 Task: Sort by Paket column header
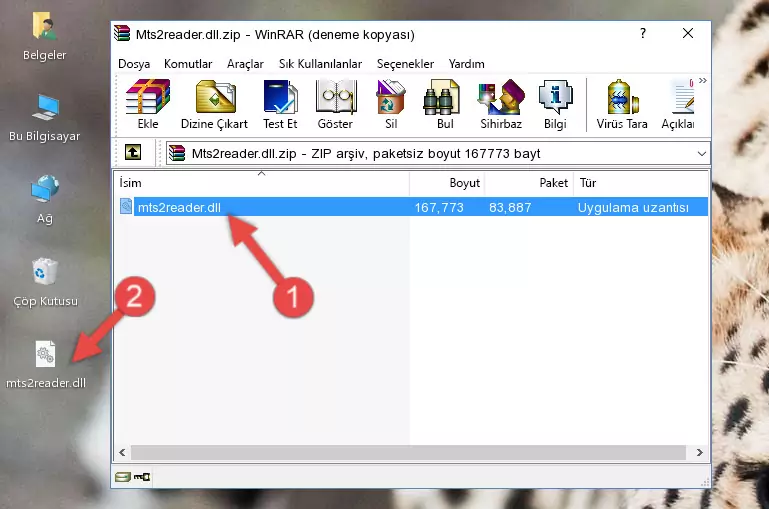click(529, 183)
